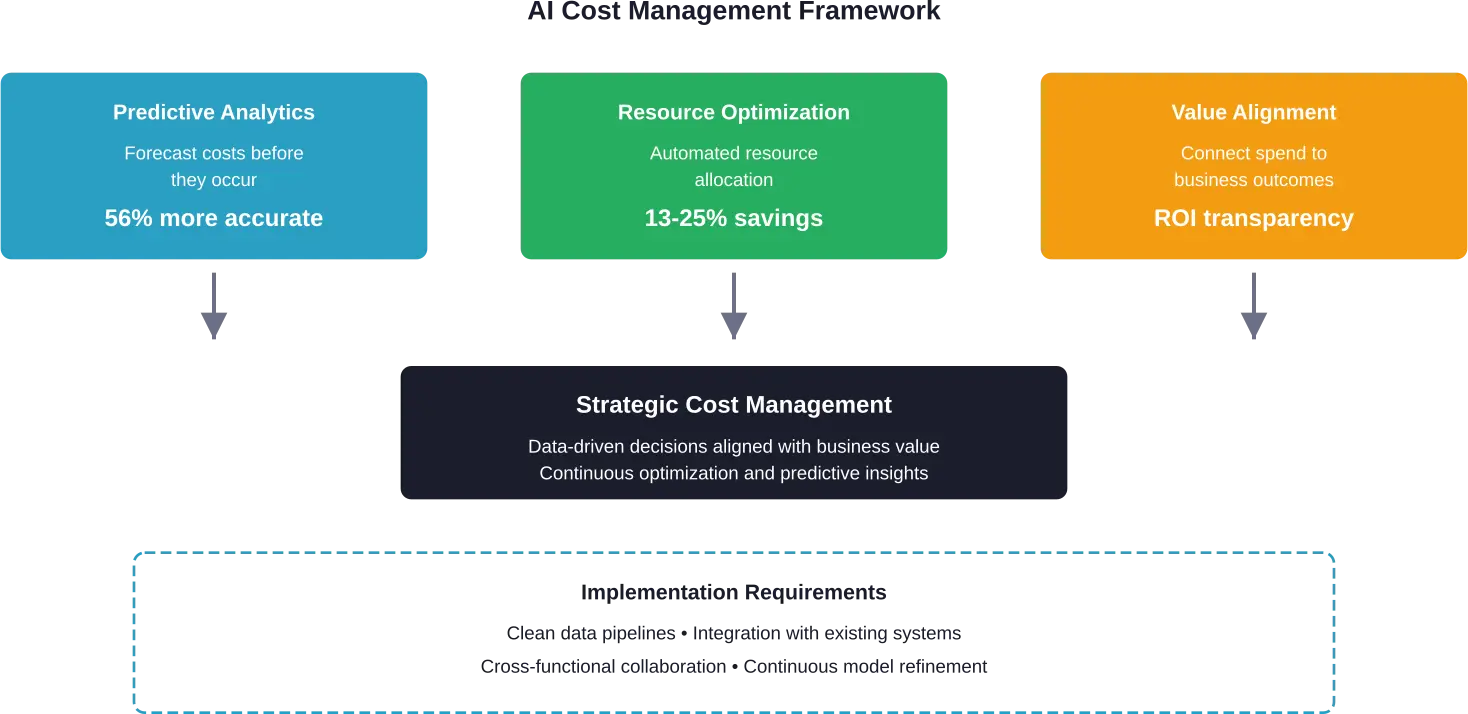Click the dashed blue border of bottom box
The width and height of the screenshot is (1468, 714).
click(x=134, y=630)
